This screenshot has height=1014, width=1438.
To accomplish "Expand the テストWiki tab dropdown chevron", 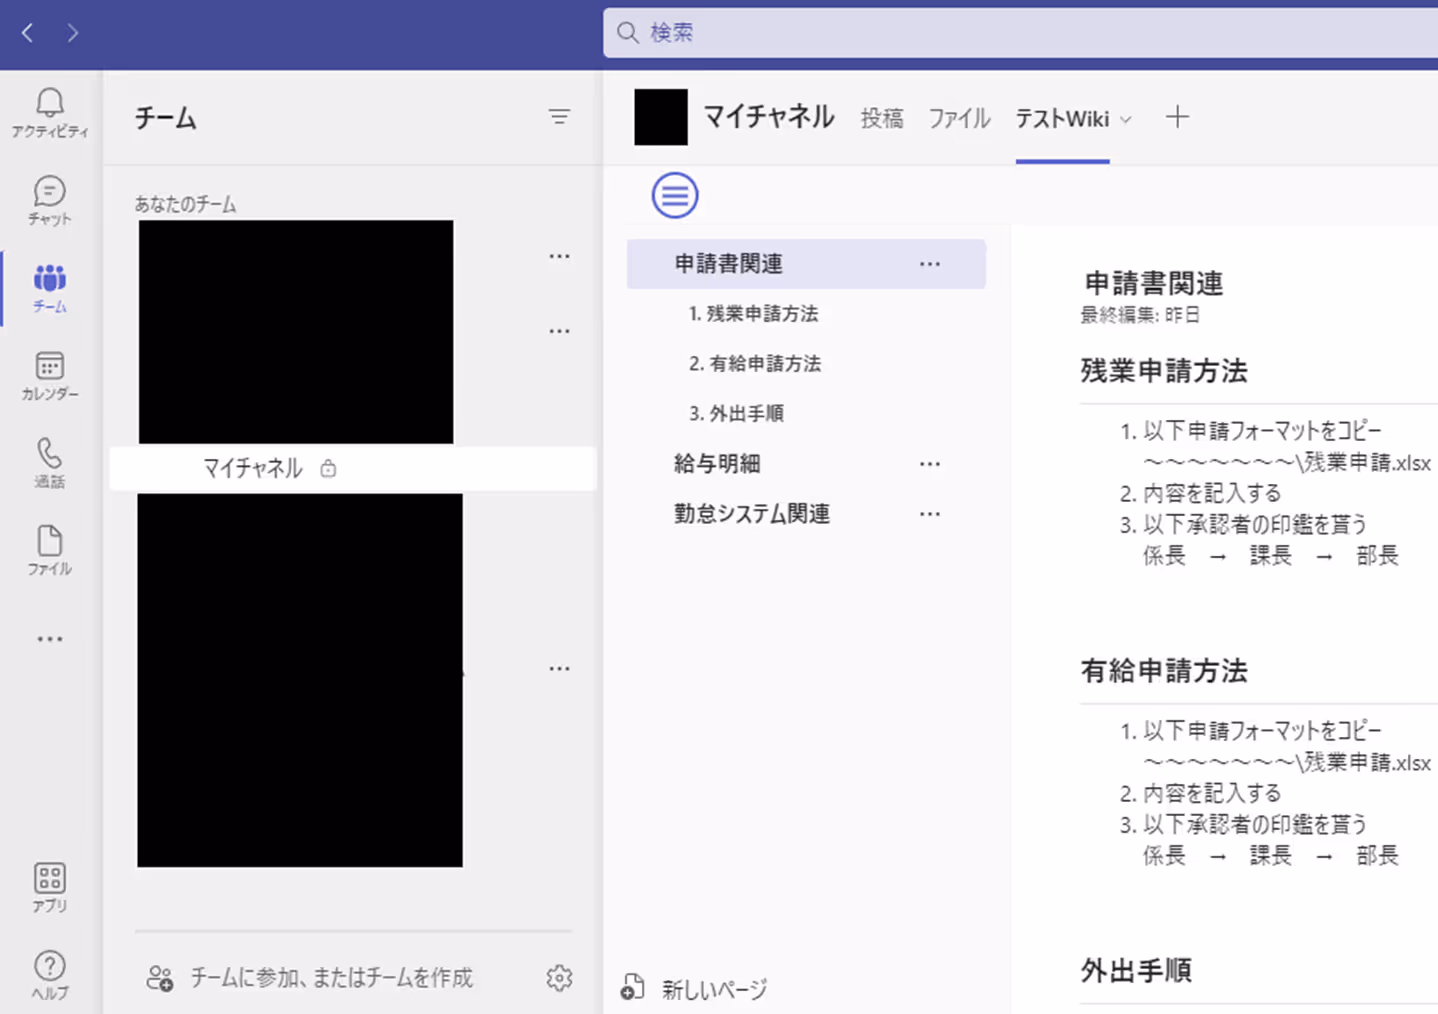I will [x=1126, y=120].
